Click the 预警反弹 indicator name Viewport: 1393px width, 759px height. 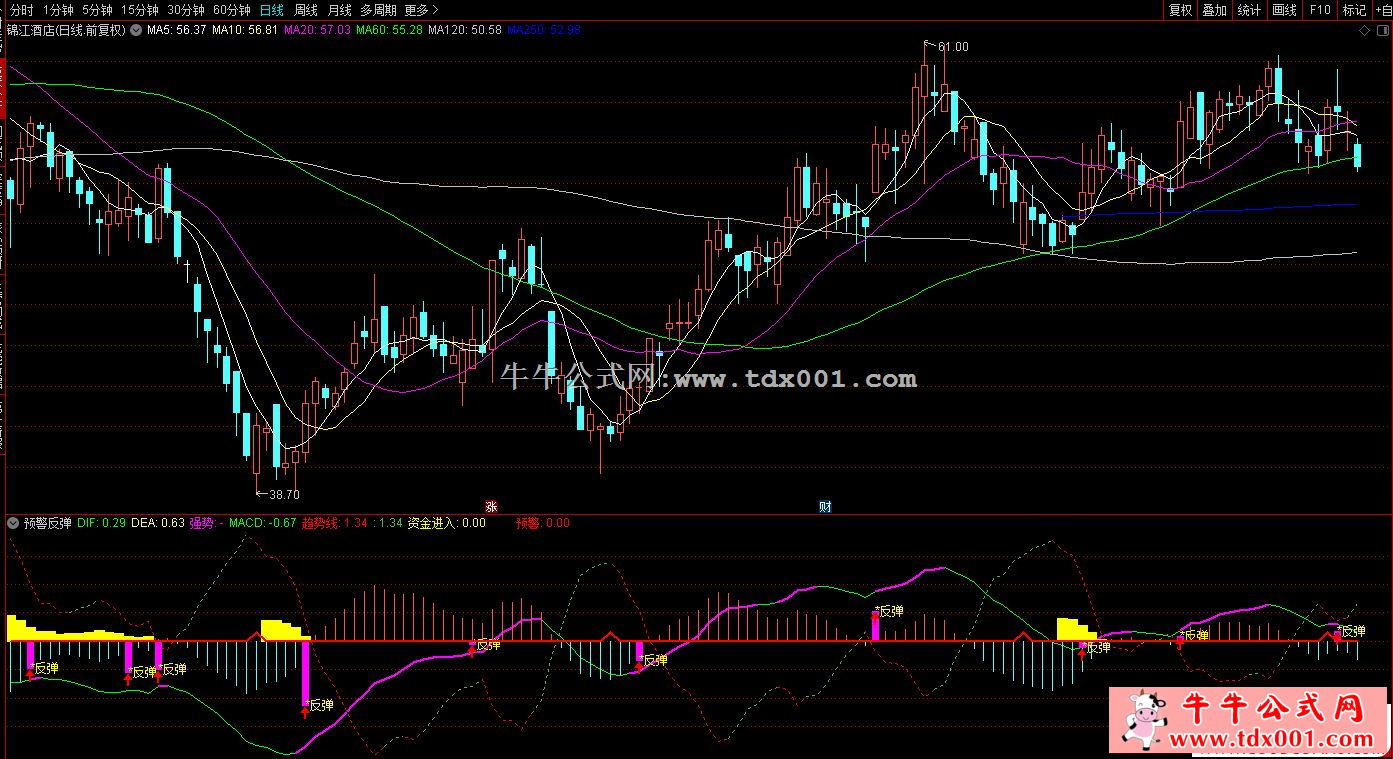47,522
